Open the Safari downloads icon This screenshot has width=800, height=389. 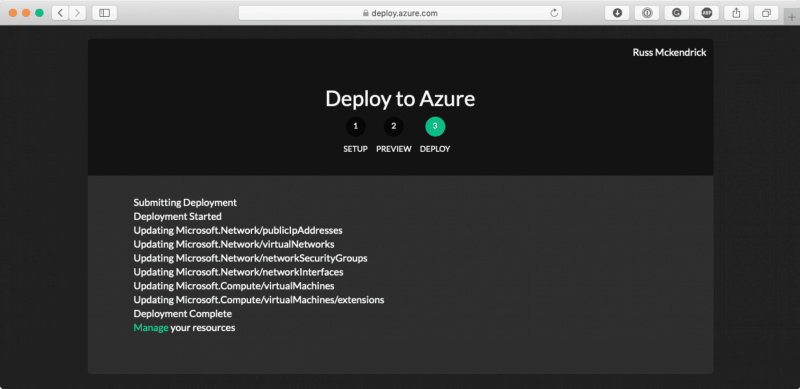[617, 13]
